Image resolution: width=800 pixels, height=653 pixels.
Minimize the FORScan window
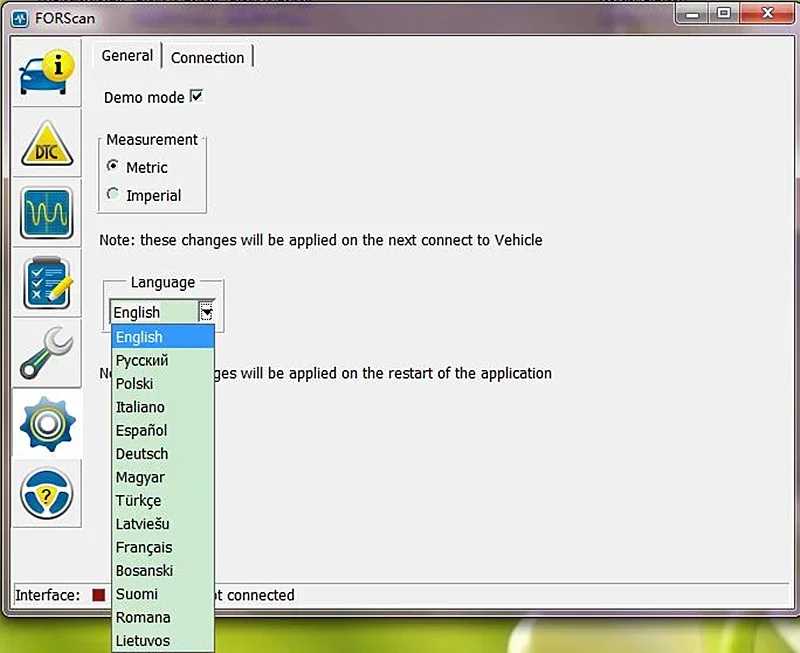tap(692, 14)
